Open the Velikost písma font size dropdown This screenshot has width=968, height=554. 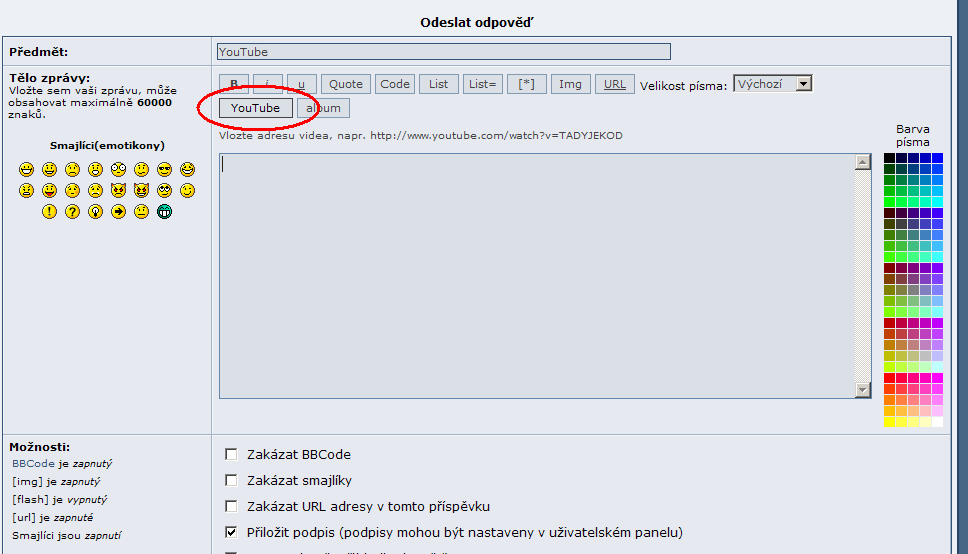773,84
